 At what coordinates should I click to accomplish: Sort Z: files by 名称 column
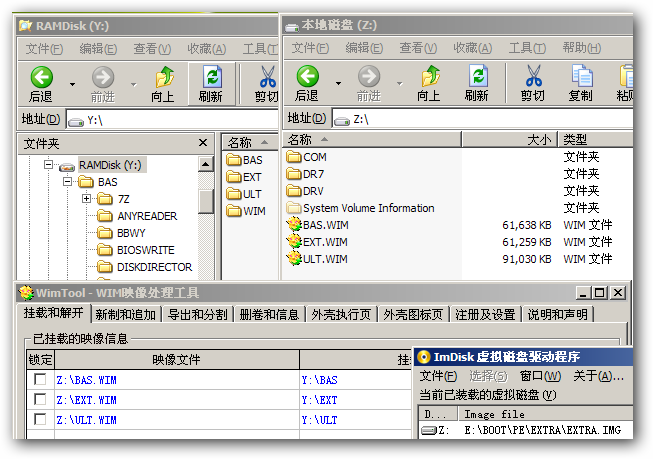(372, 140)
